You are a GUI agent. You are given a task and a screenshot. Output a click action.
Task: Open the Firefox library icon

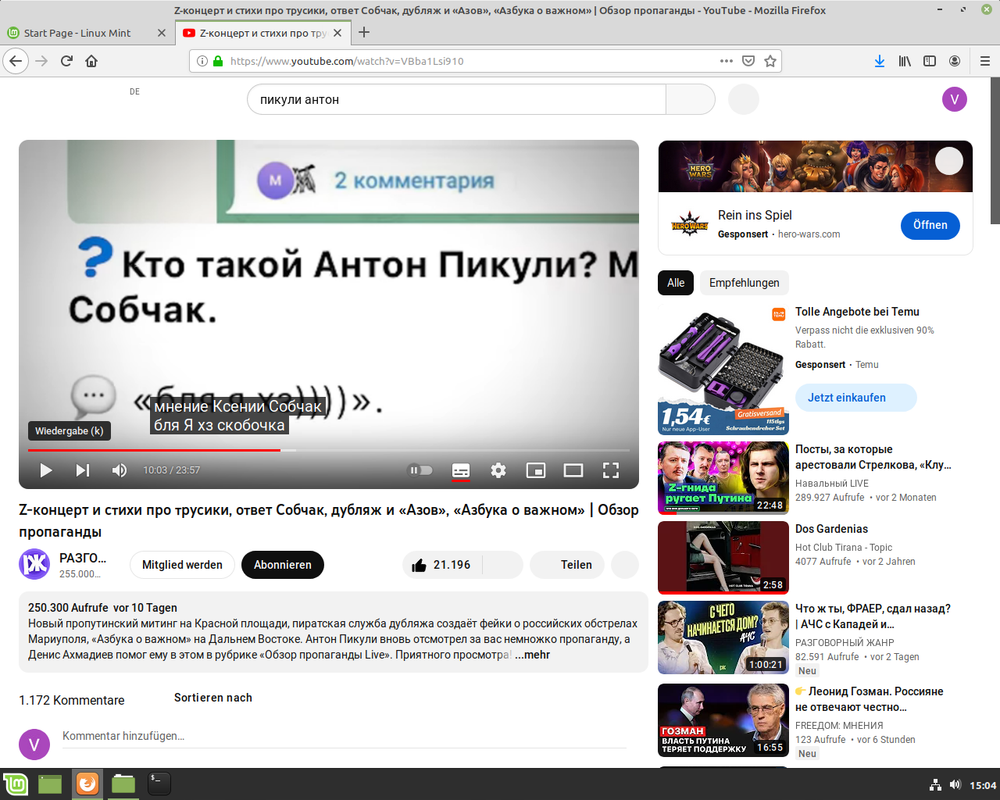tap(904, 61)
